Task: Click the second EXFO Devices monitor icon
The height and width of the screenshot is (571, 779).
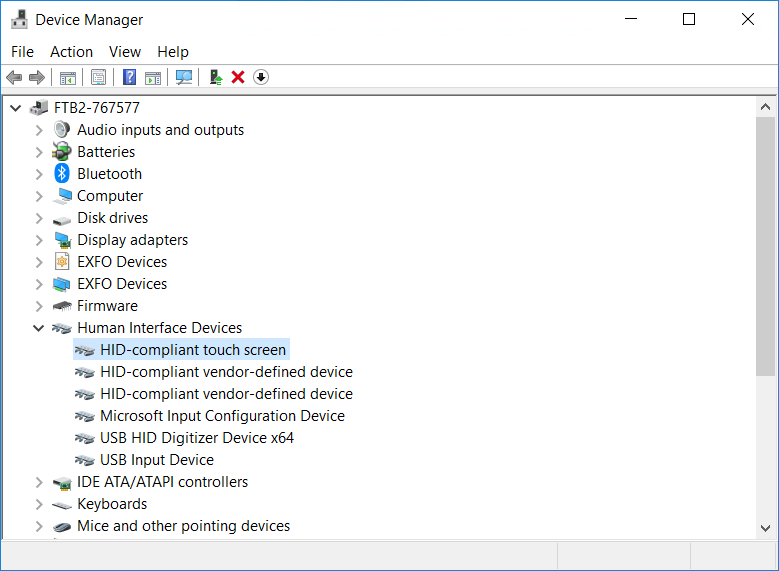Action: tap(62, 284)
